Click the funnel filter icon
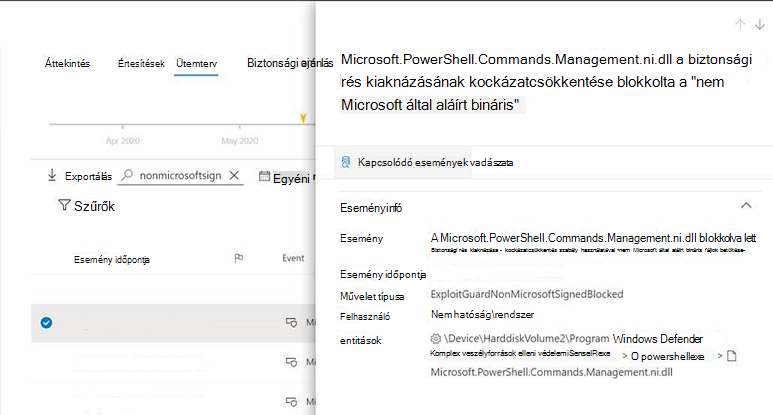The width and height of the screenshot is (773, 415). 64,205
